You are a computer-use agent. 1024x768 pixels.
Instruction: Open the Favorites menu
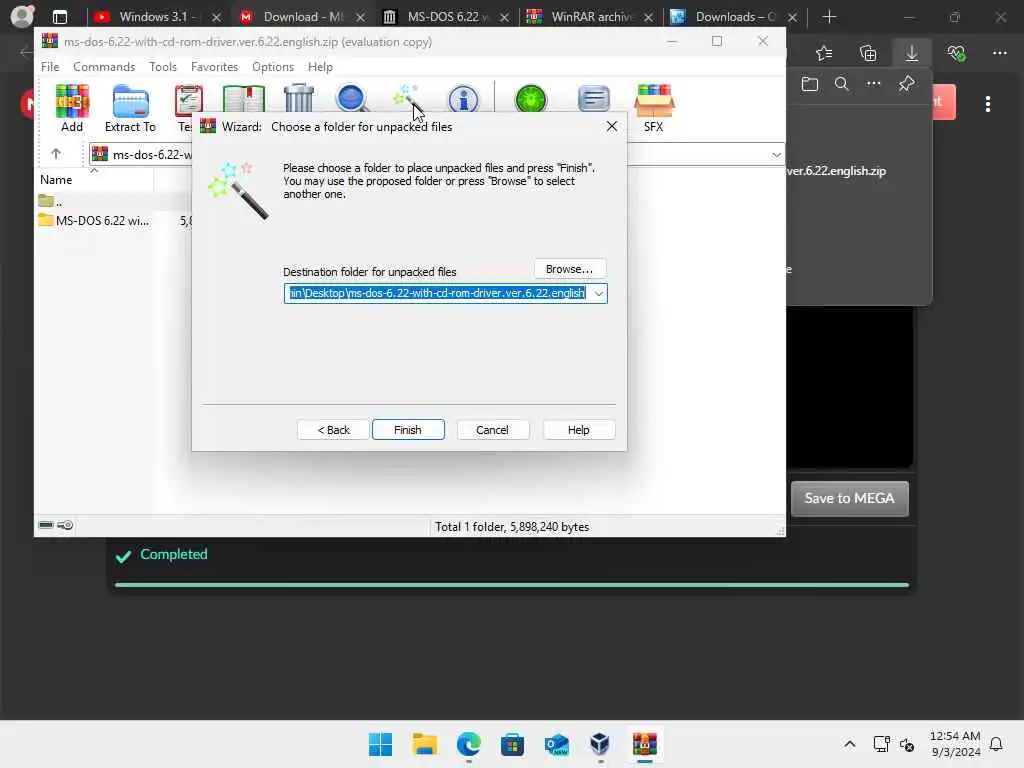pos(214,67)
